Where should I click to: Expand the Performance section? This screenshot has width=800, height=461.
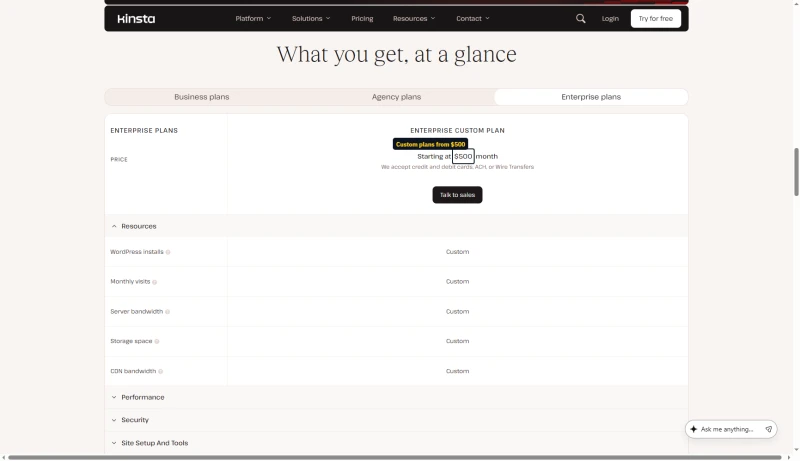click(x=396, y=397)
